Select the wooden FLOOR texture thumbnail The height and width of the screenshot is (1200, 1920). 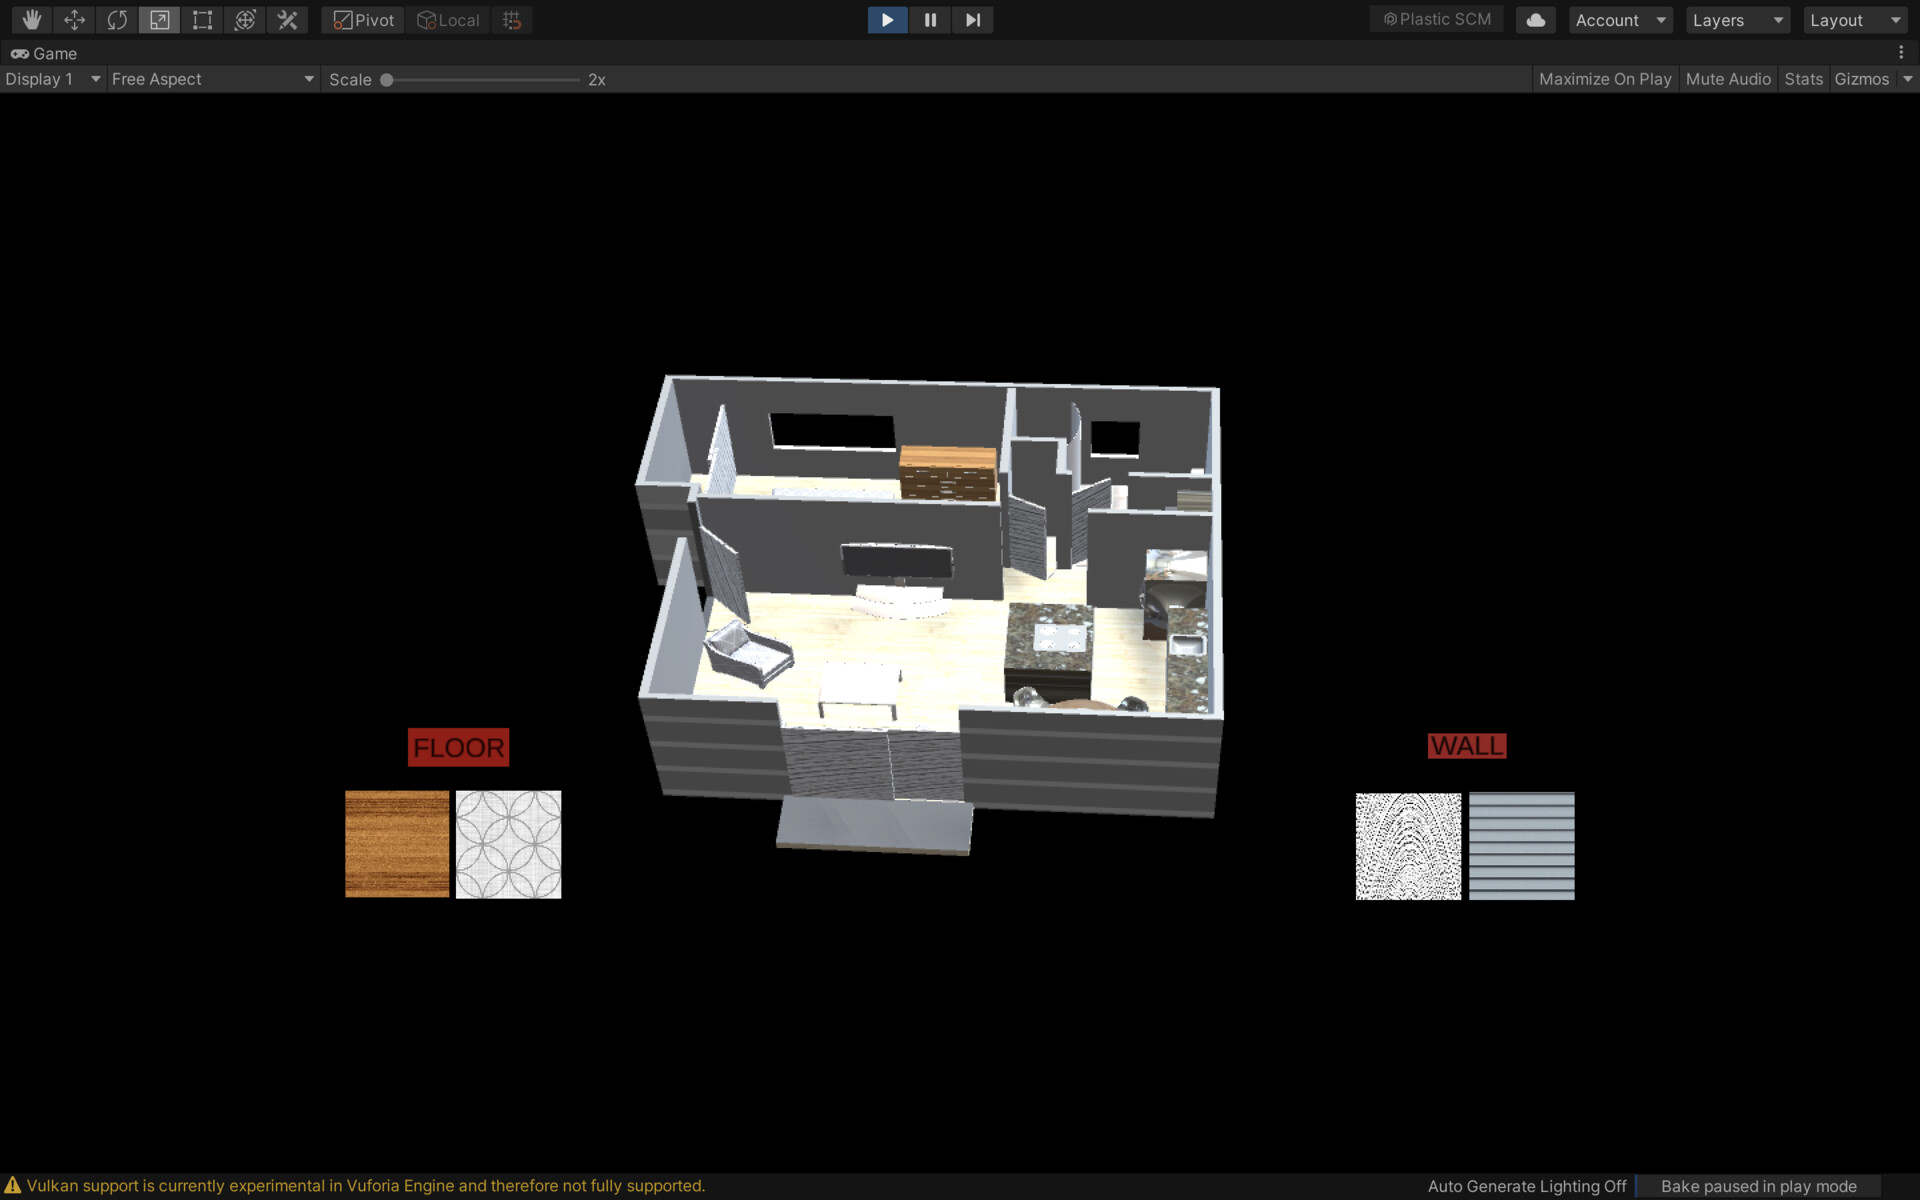[x=397, y=844]
